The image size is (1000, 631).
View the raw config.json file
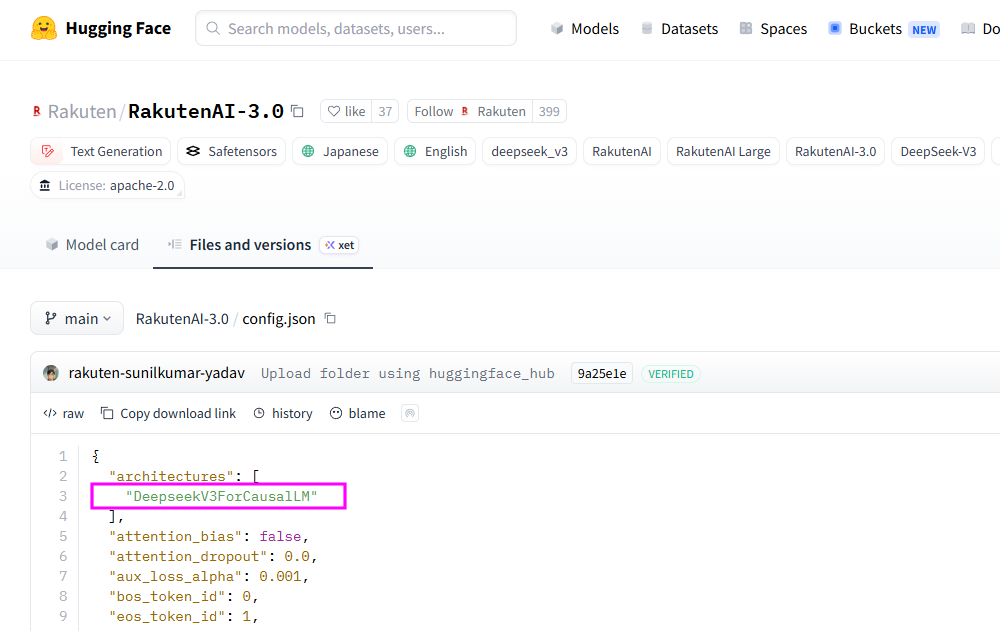[64, 413]
